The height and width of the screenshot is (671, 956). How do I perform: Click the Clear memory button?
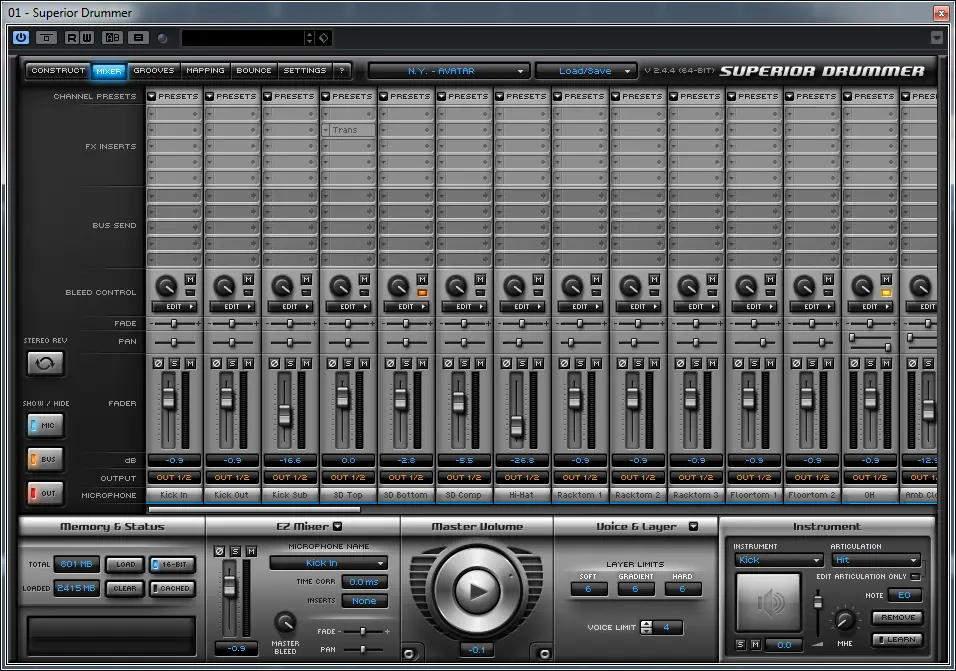(x=124, y=589)
